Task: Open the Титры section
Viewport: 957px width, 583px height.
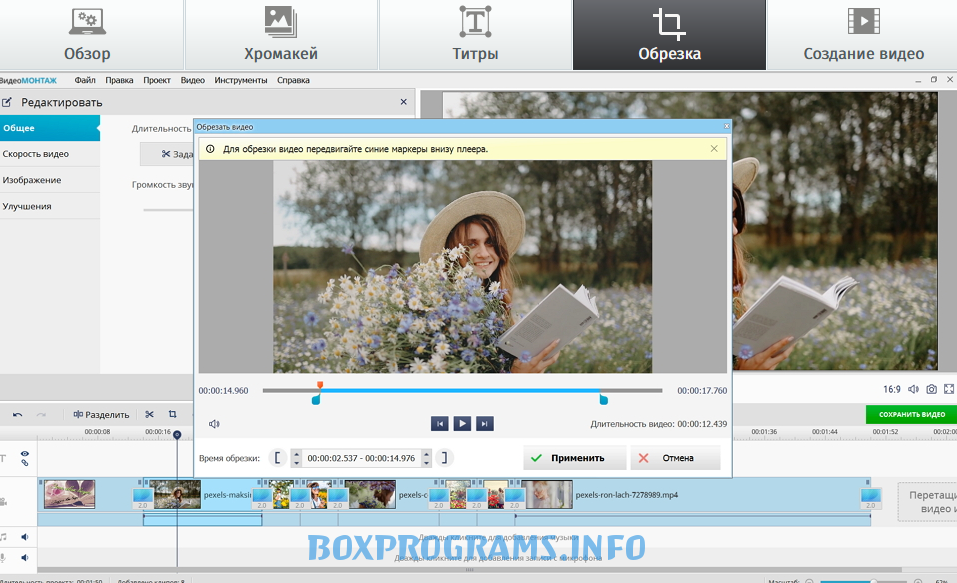Action: click(475, 35)
